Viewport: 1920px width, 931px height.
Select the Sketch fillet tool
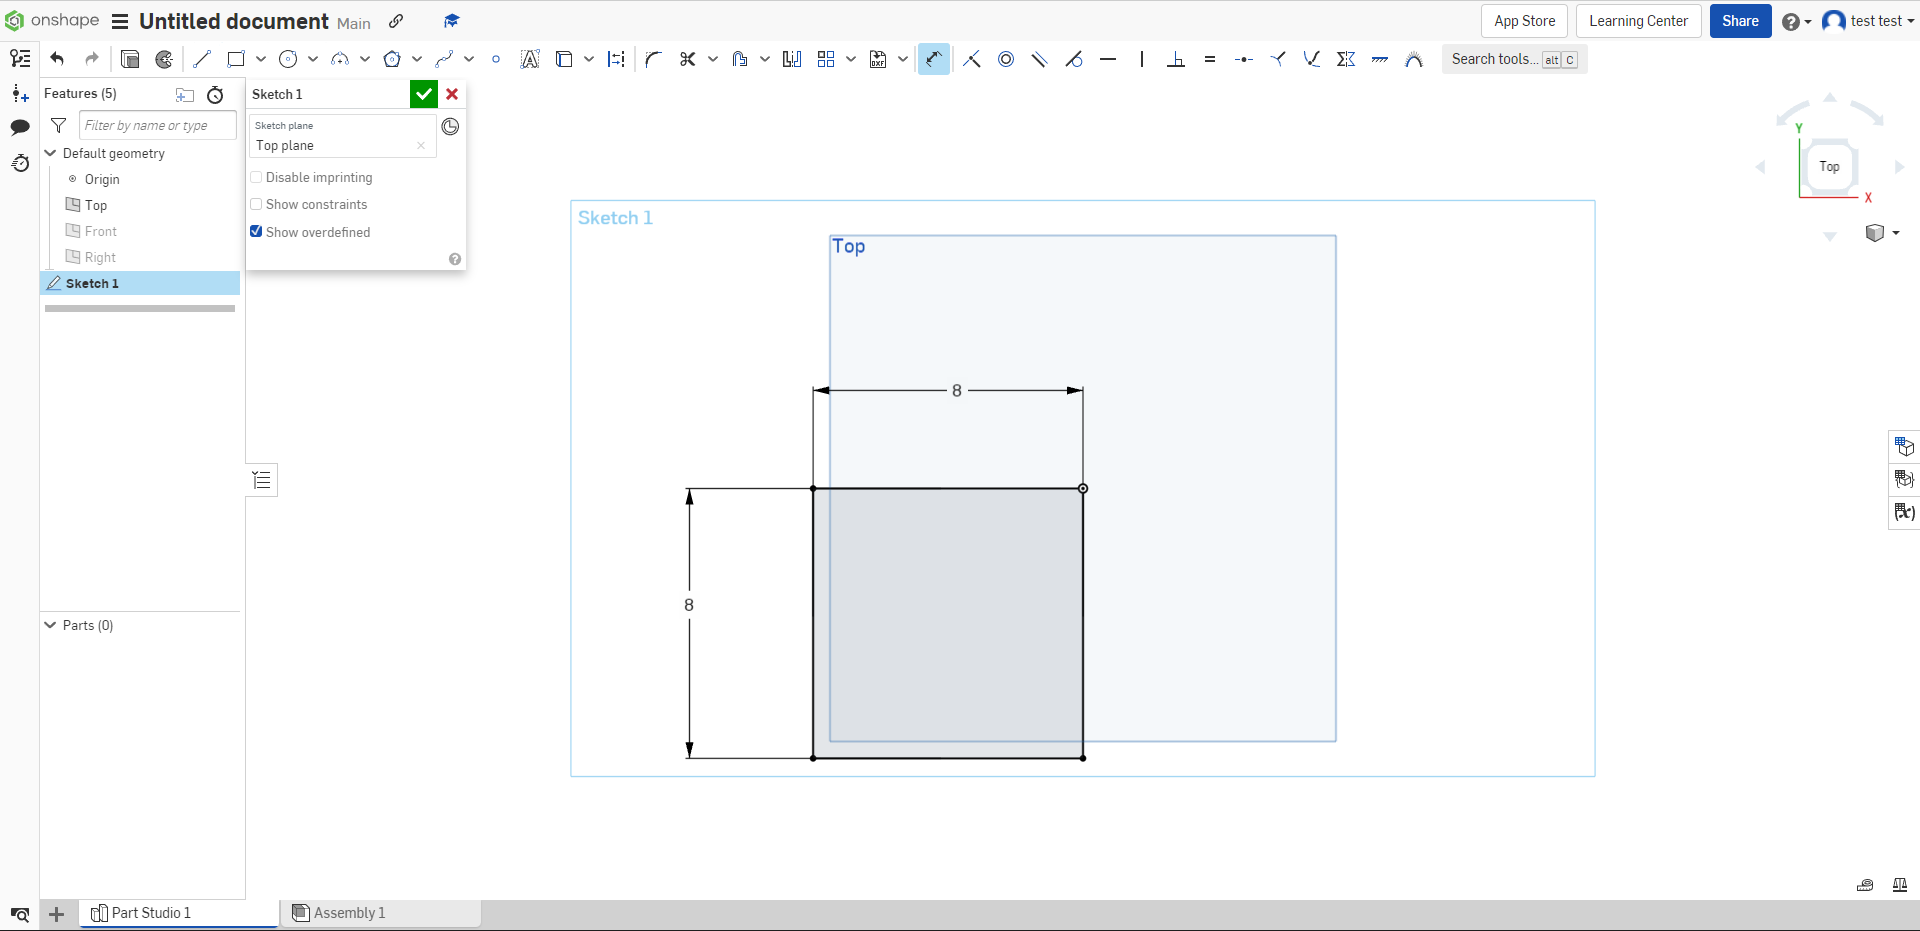pos(652,59)
